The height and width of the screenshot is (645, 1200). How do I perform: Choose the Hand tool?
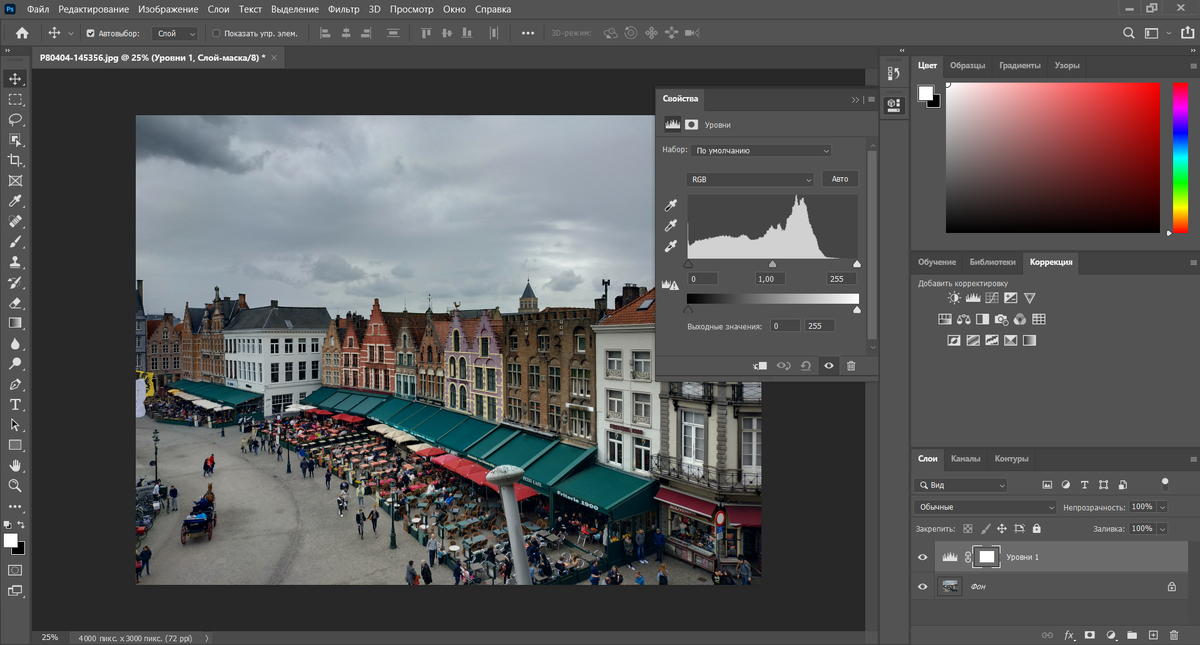pos(15,465)
